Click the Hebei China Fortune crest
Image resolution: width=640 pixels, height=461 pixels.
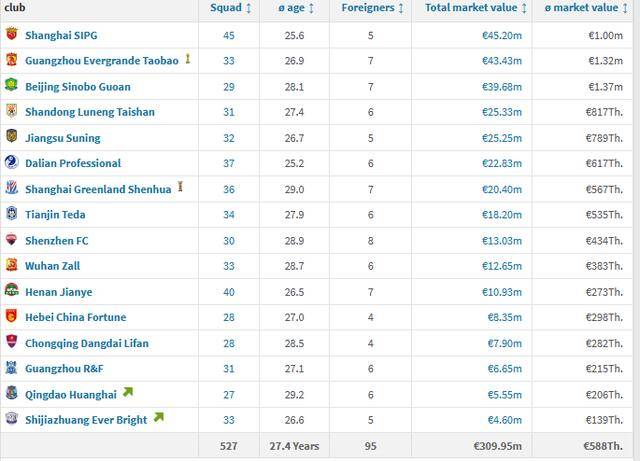click(x=11, y=317)
